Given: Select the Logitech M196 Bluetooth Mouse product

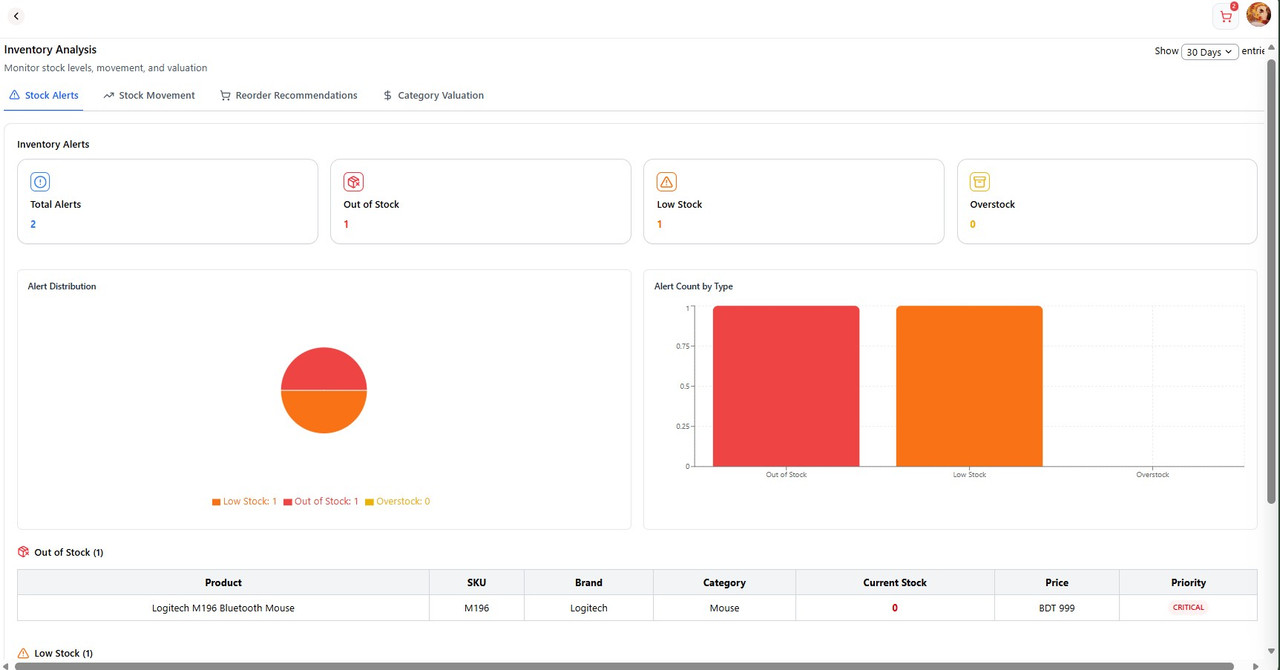Looking at the screenshot, I should coord(222,607).
